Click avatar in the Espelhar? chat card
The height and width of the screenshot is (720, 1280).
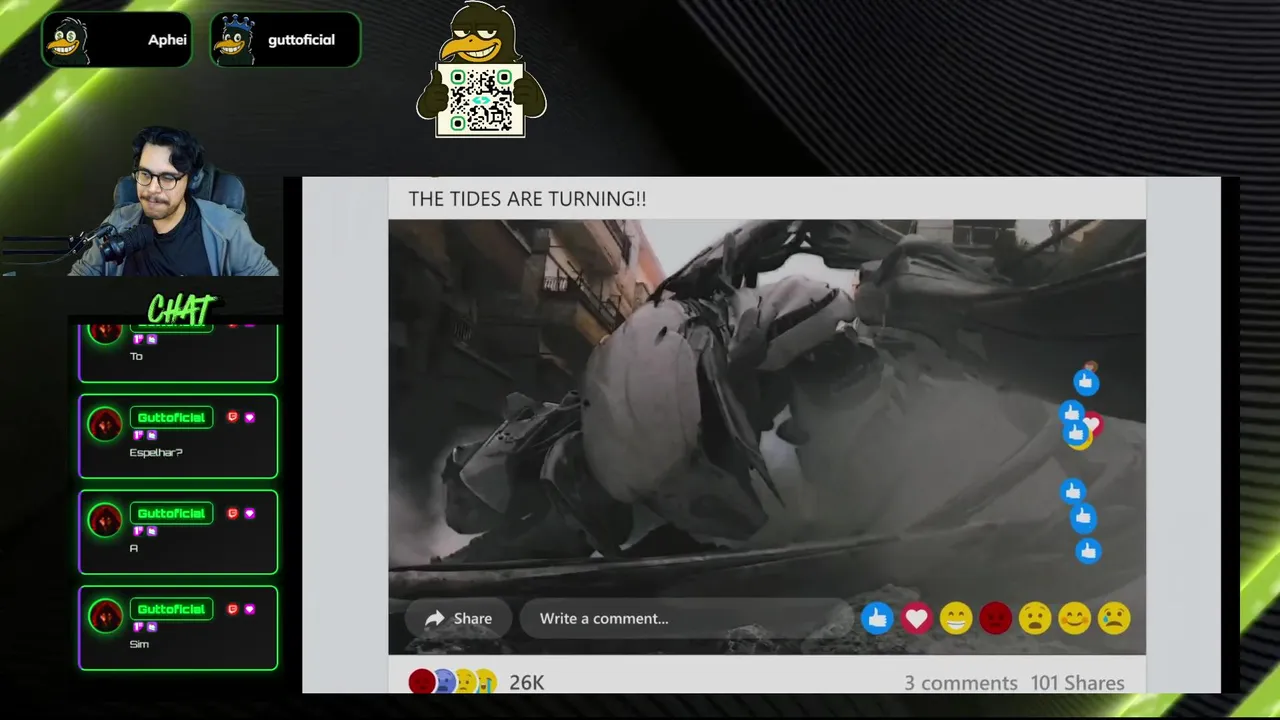105,424
